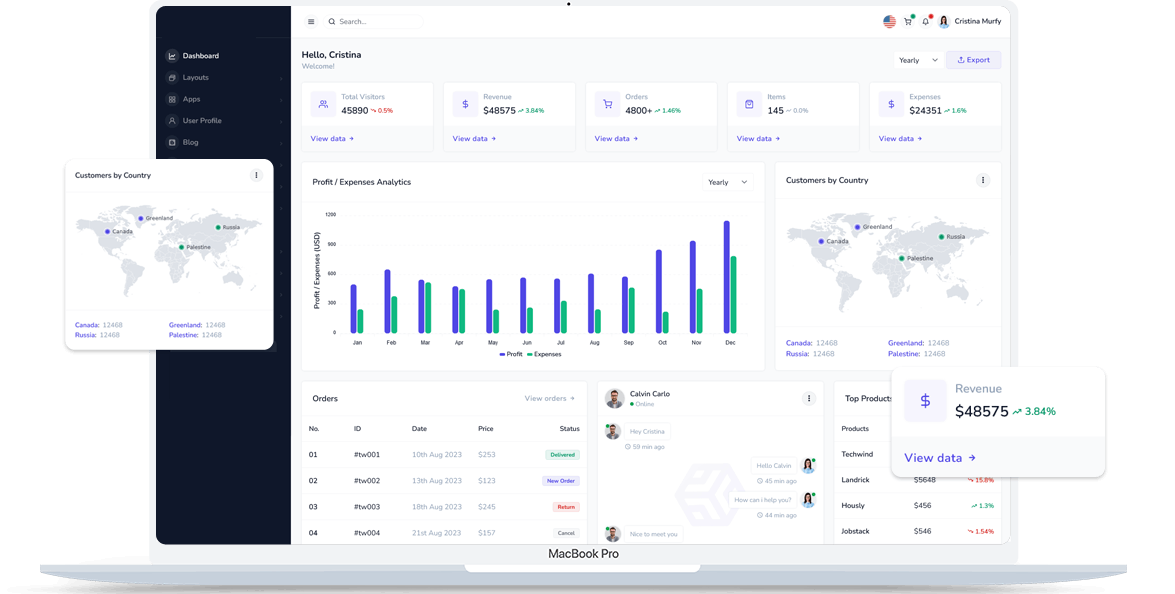This screenshot has height=594, width=1175.
Task: Open the Yearly dropdown beside Export
Action: pos(918,60)
